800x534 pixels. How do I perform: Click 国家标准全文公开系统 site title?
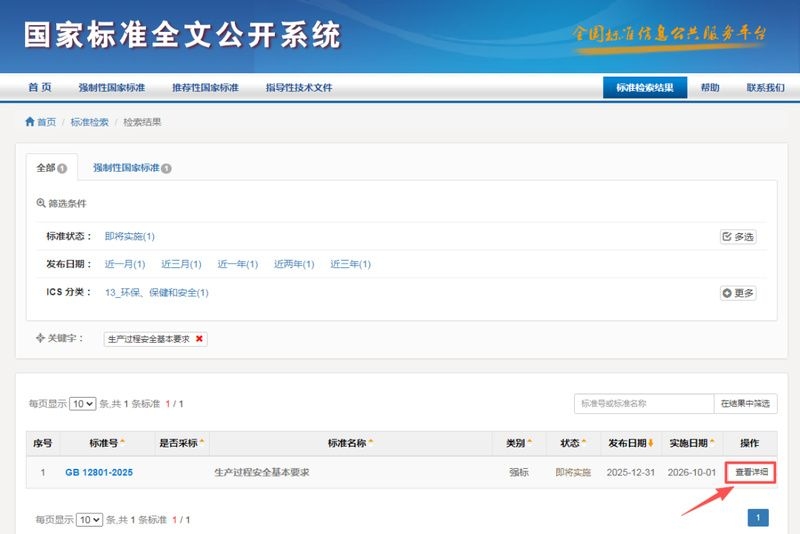point(182,35)
